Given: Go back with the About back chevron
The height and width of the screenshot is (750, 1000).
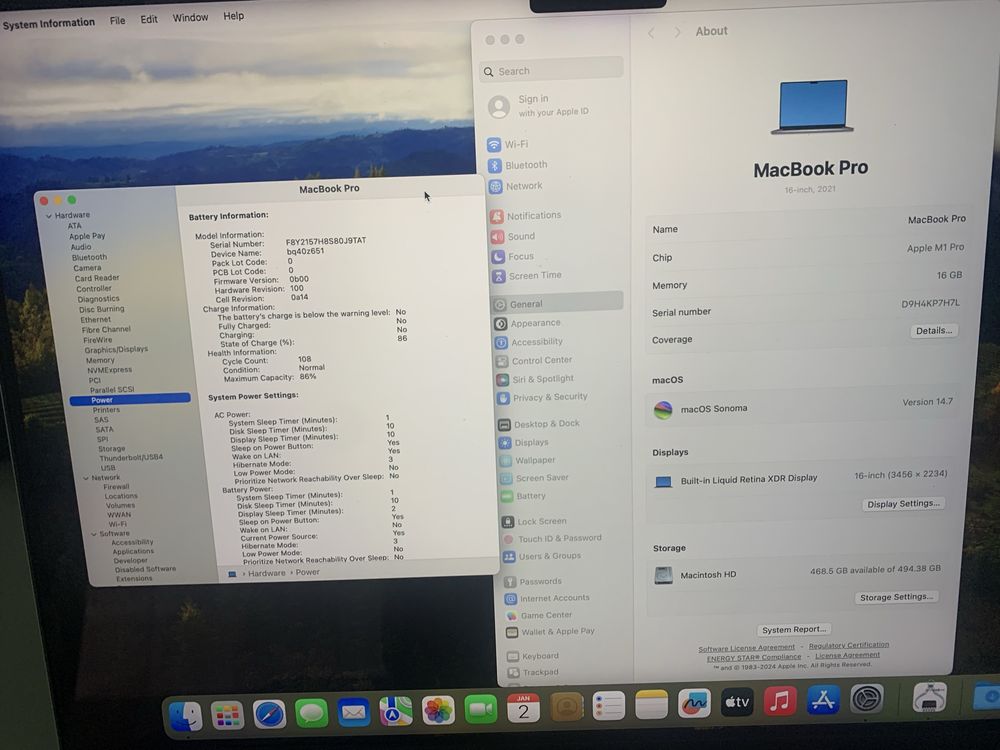Looking at the screenshot, I should 651,33.
